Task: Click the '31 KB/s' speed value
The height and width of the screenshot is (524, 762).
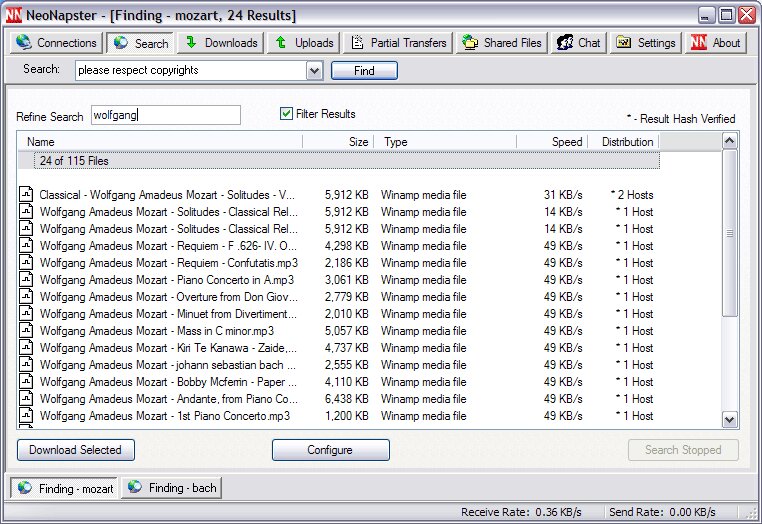Action: click(563, 195)
